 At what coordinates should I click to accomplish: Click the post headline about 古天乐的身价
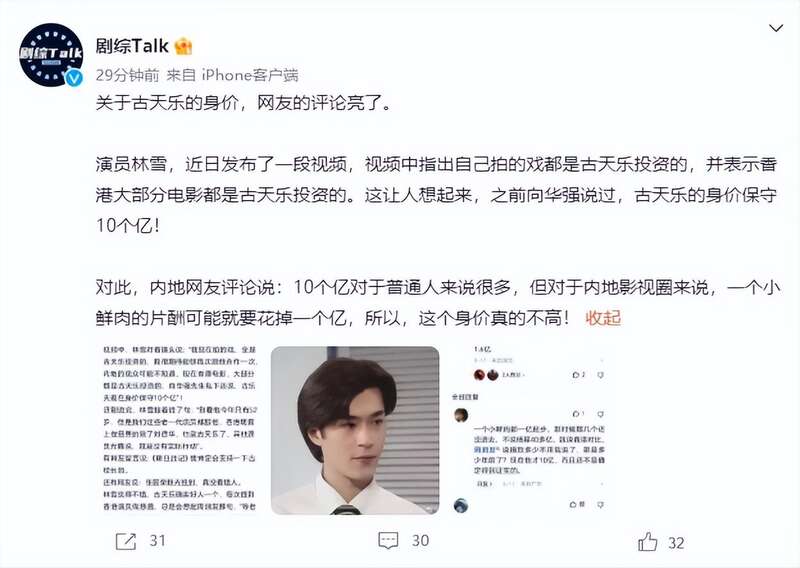[243, 103]
